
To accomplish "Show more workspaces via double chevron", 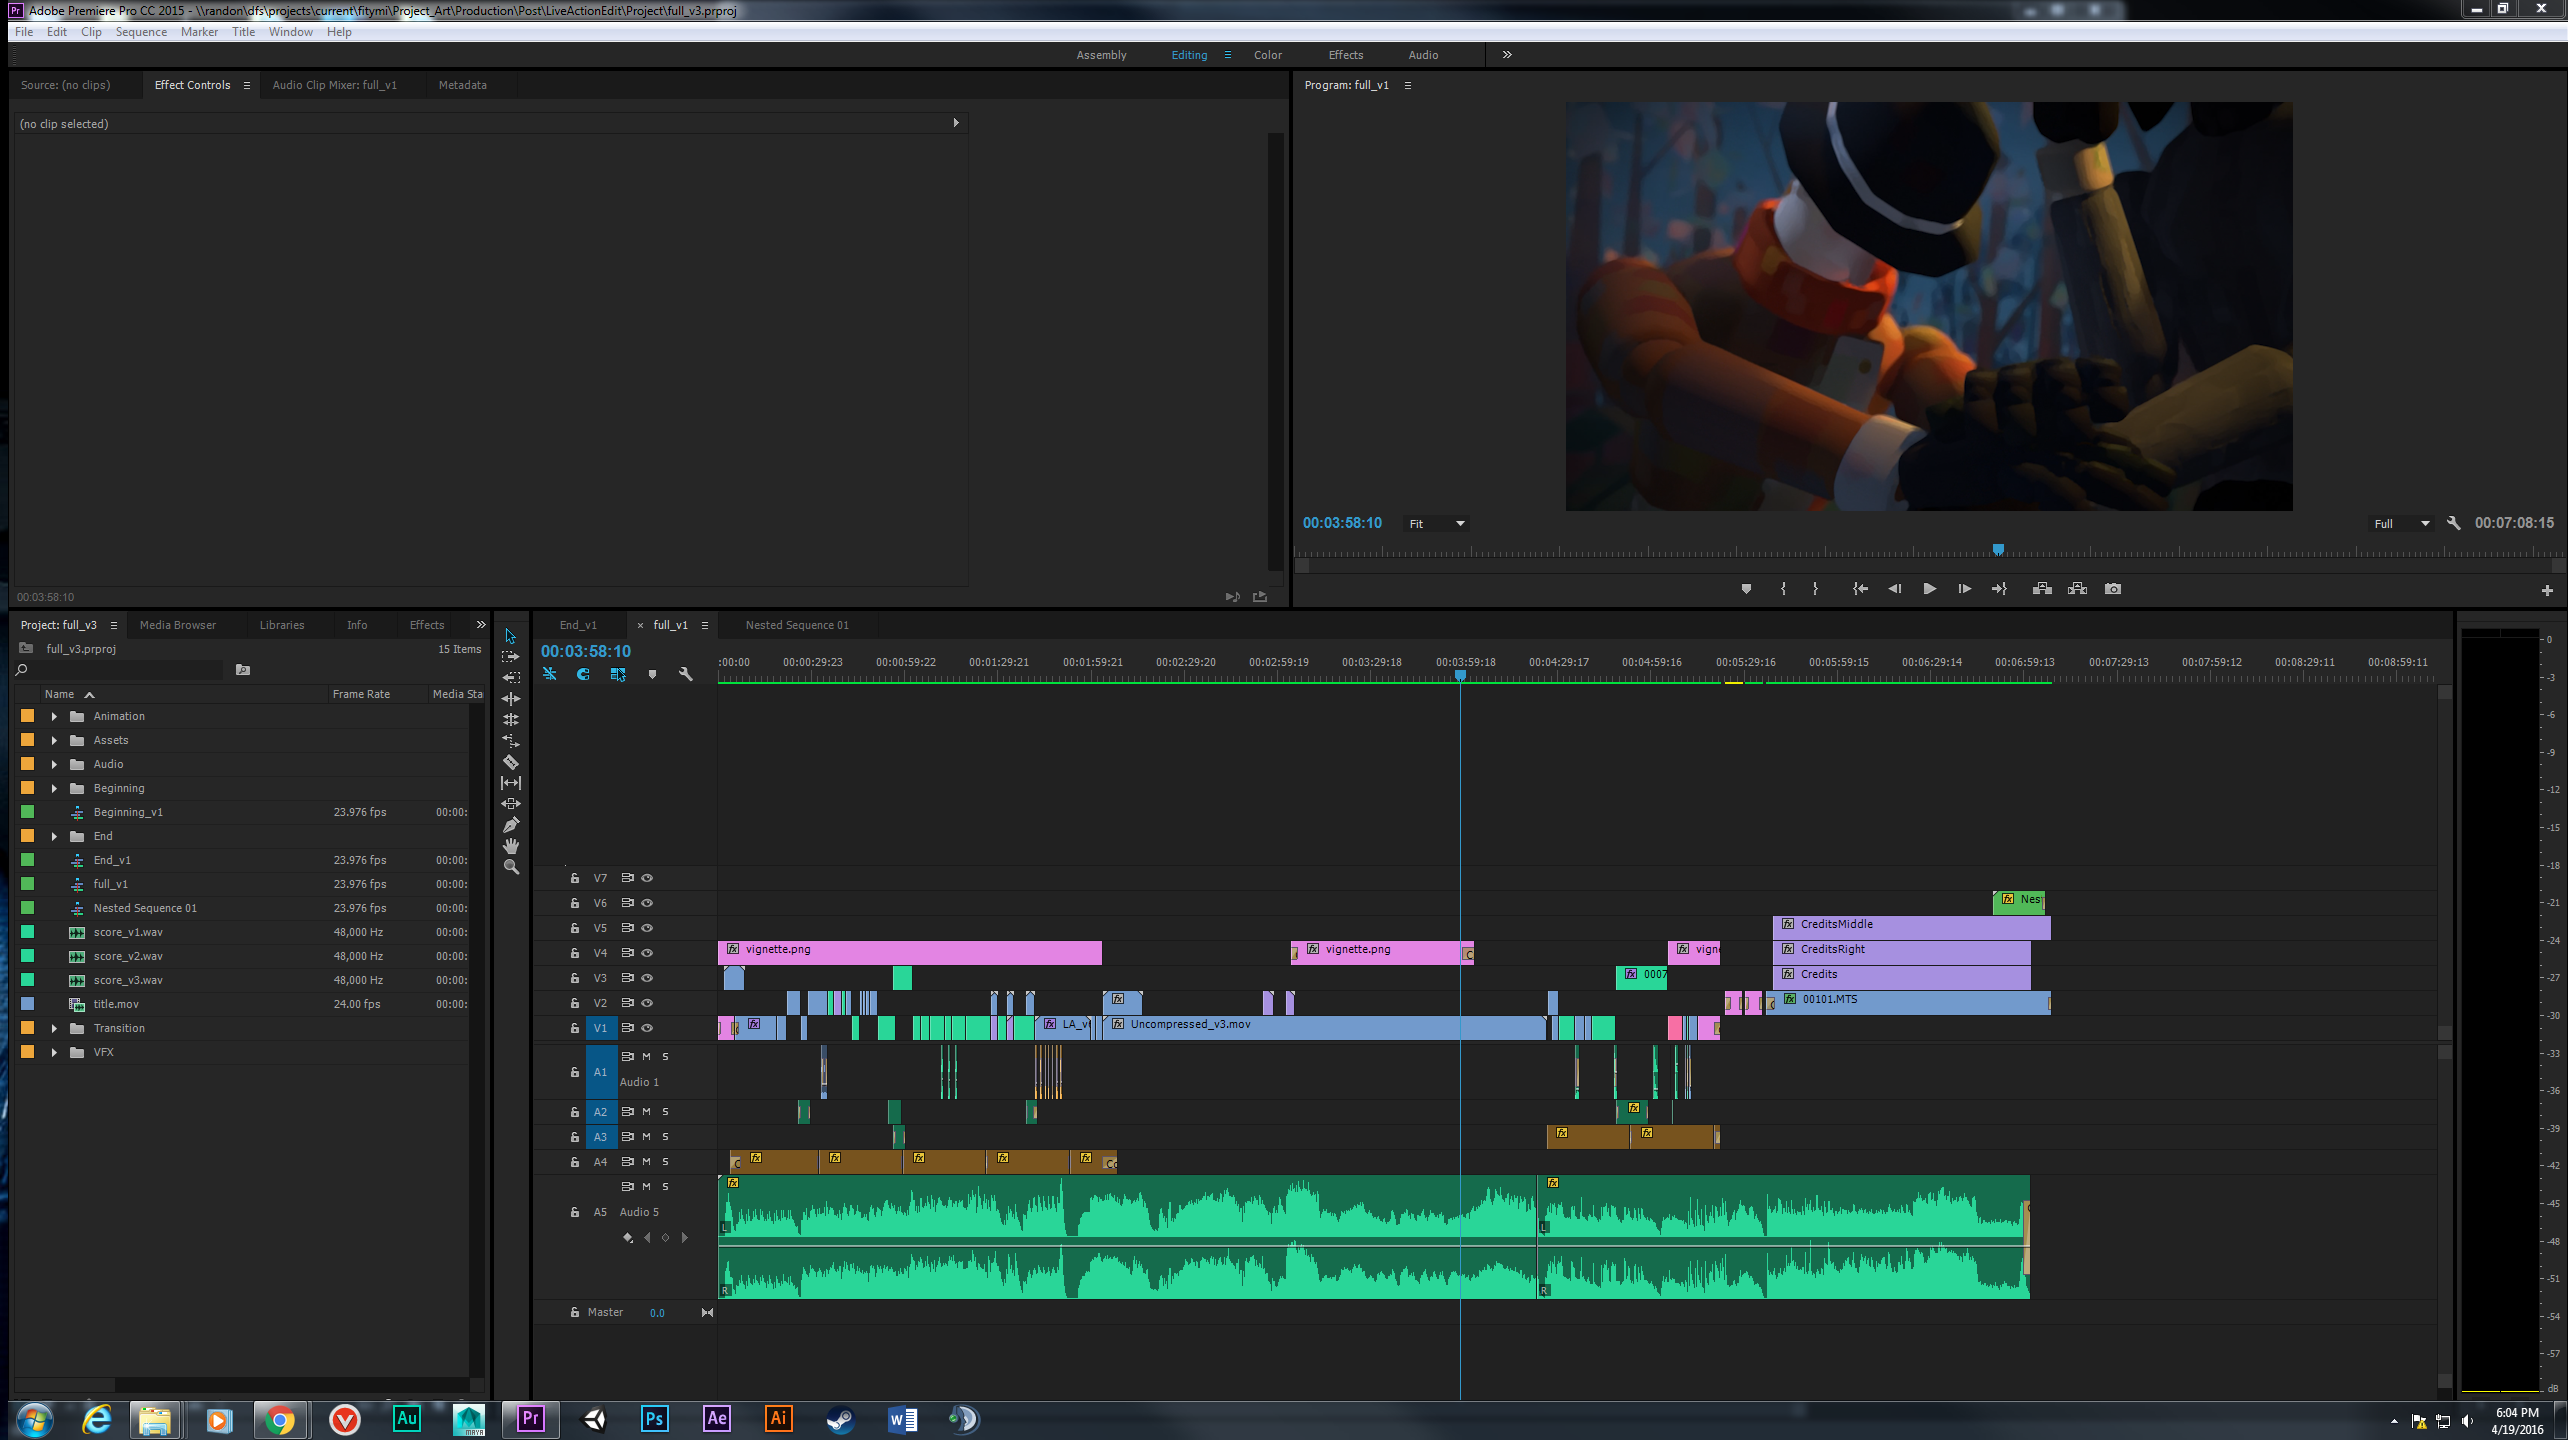I will point(1507,55).
